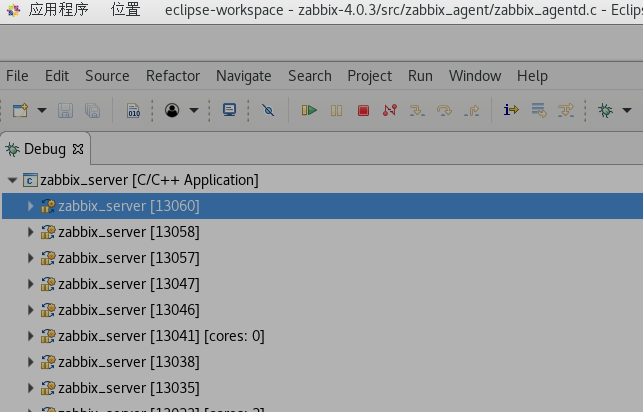Expand zabbix_server [13058] process
This screenshot has width=643, height=412.
(31, 232)
